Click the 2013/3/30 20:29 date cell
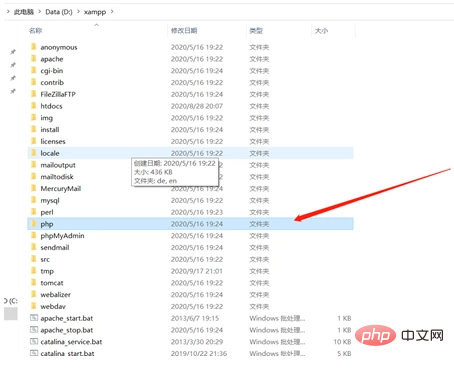The height and width of the screenshot is (368, 454). [x=197, y=342]
